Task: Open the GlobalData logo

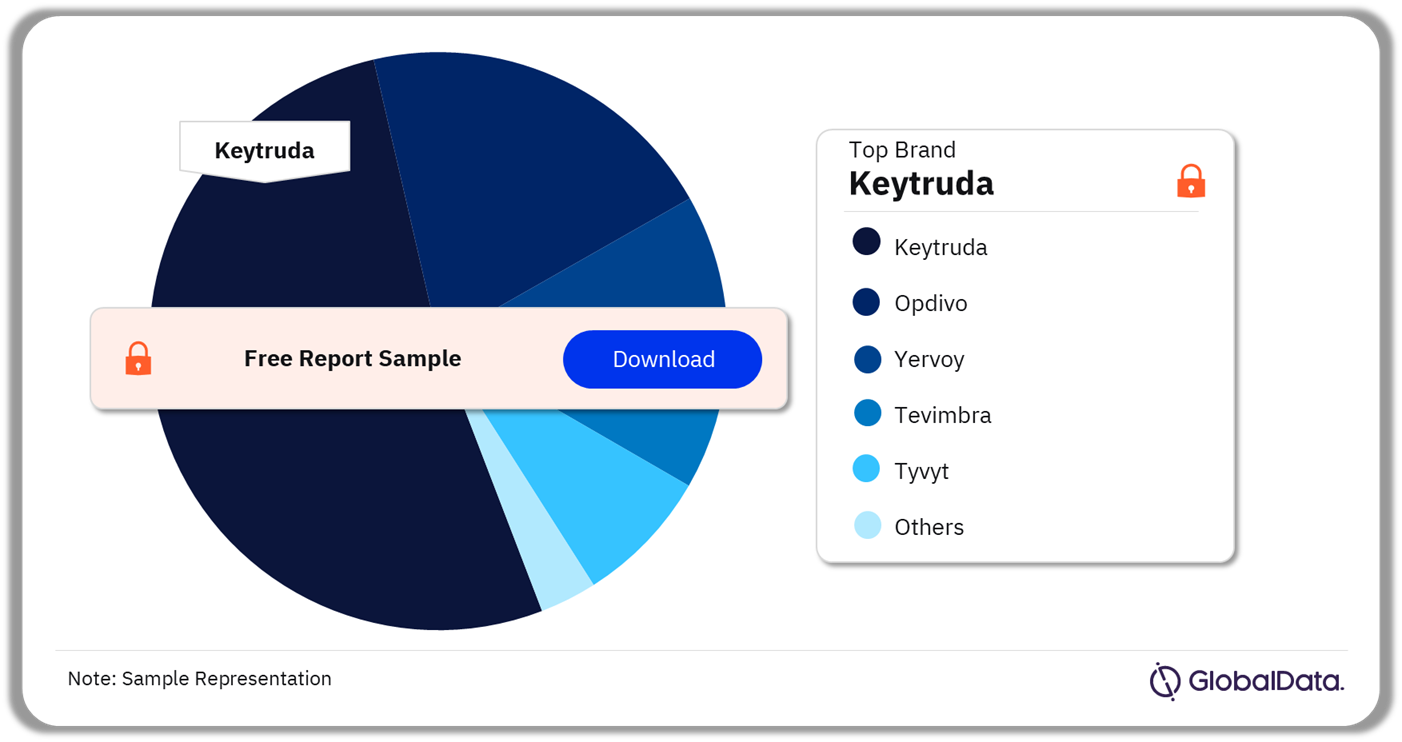Action: (1247, 681)
